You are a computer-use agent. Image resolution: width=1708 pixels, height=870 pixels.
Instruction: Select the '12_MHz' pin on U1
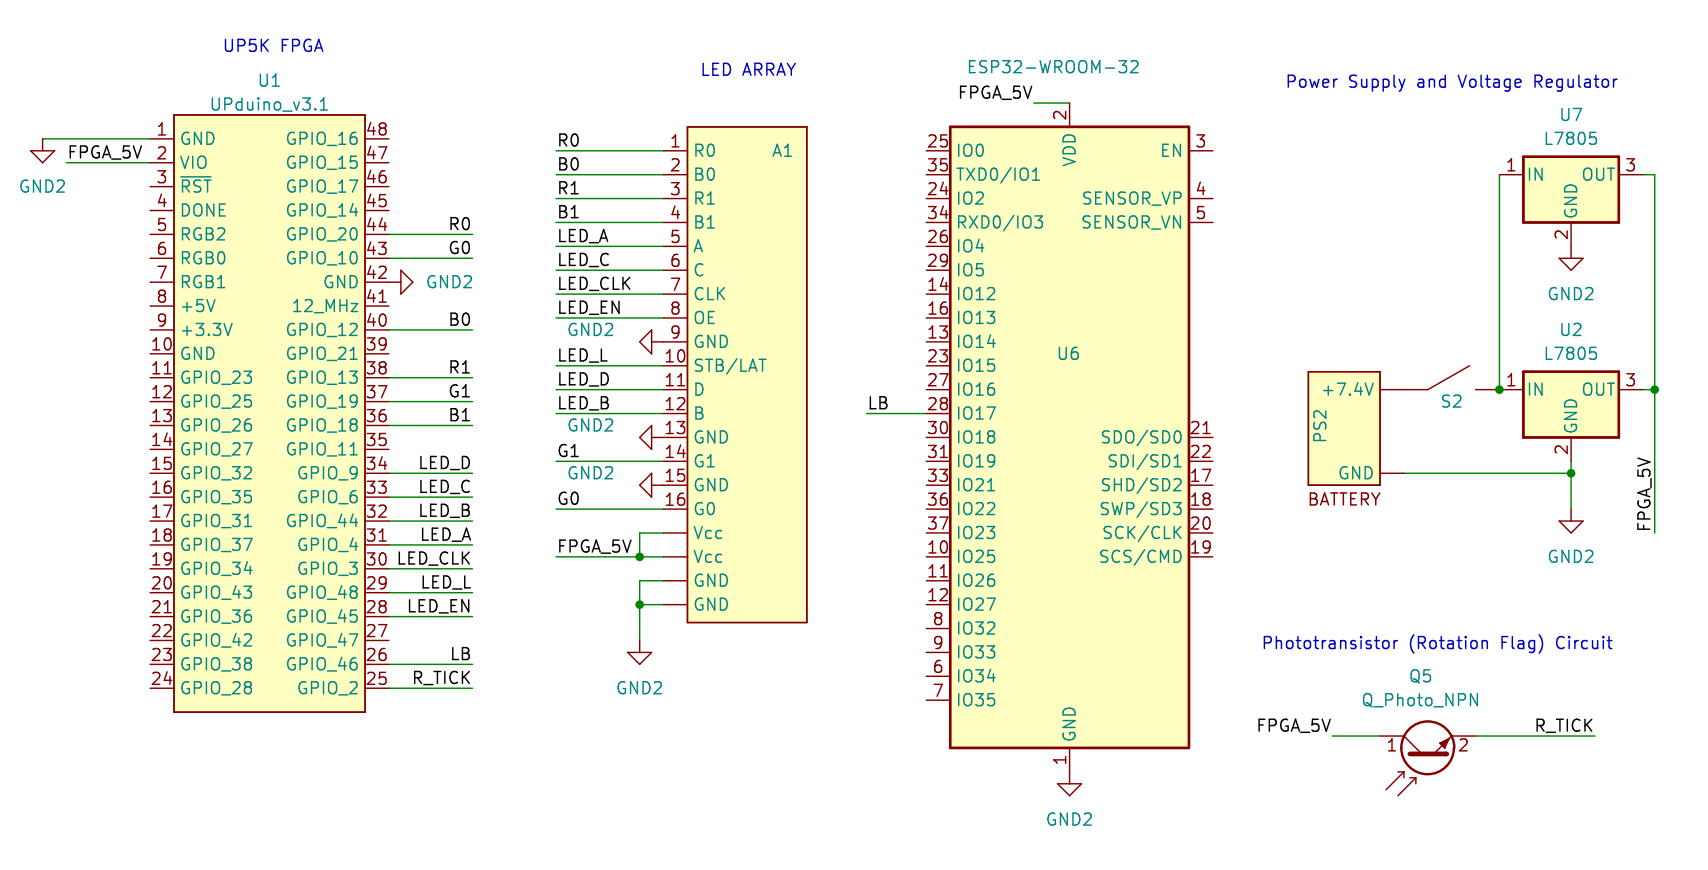(325, 306)
